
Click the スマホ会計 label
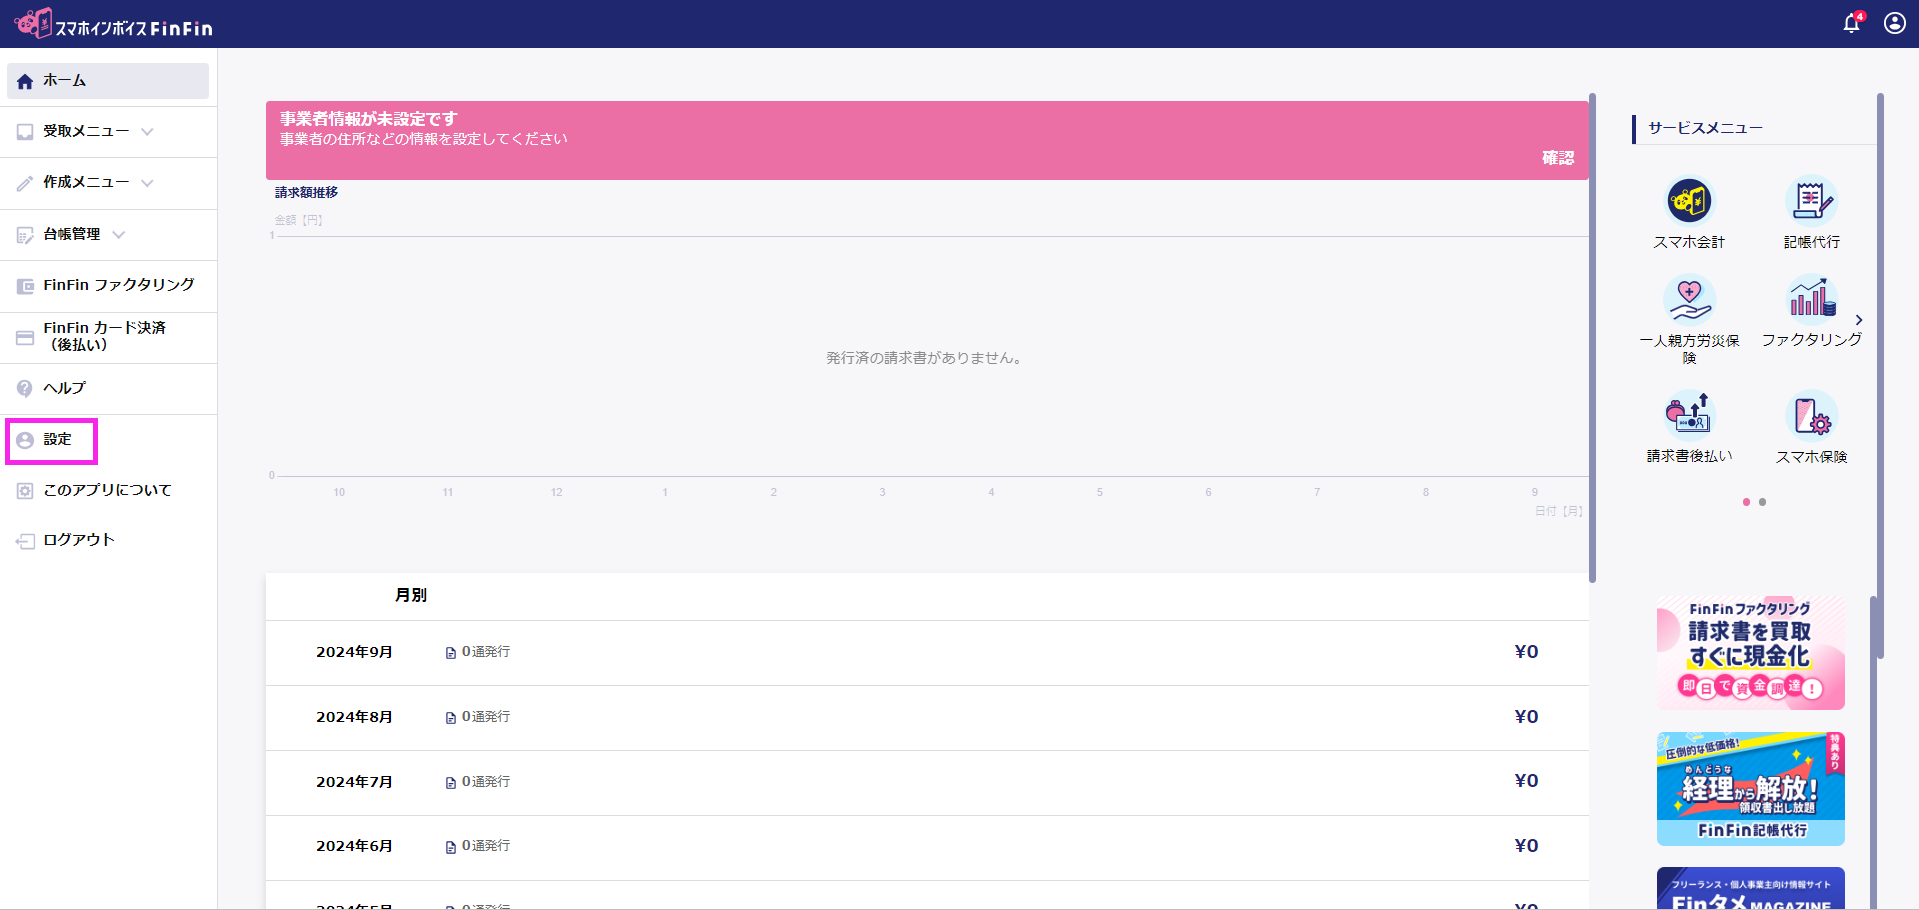click(x=1689, y=242)
